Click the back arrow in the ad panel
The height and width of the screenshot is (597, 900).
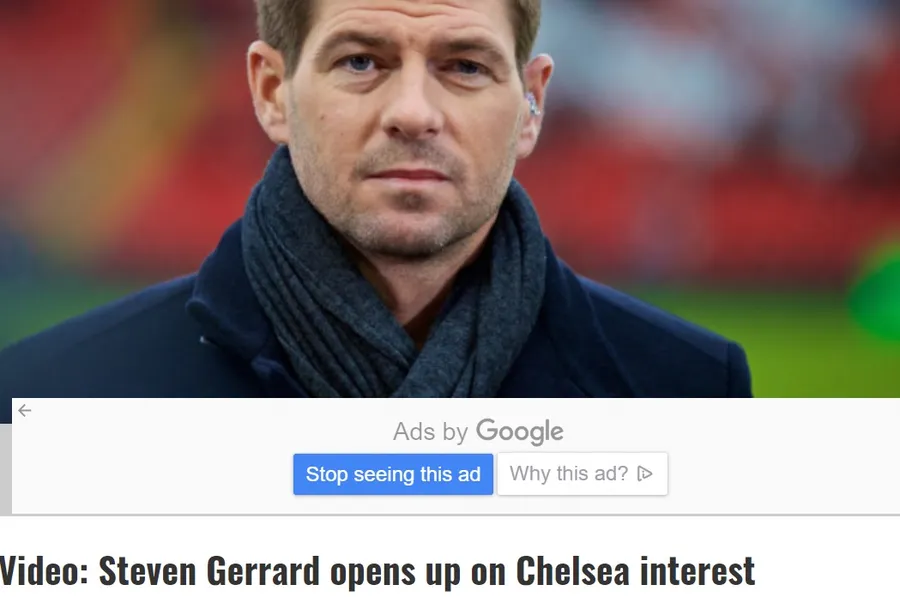point(24,410)
